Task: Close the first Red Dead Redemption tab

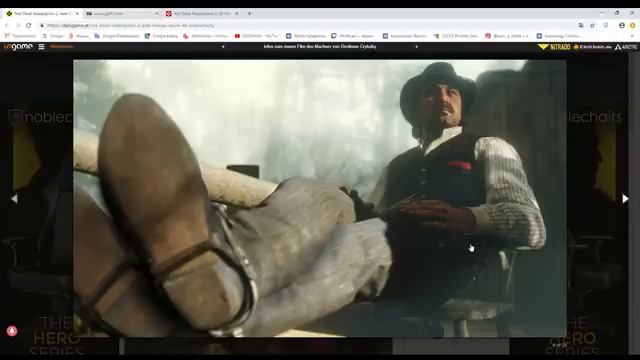Action: pos(77,13)
